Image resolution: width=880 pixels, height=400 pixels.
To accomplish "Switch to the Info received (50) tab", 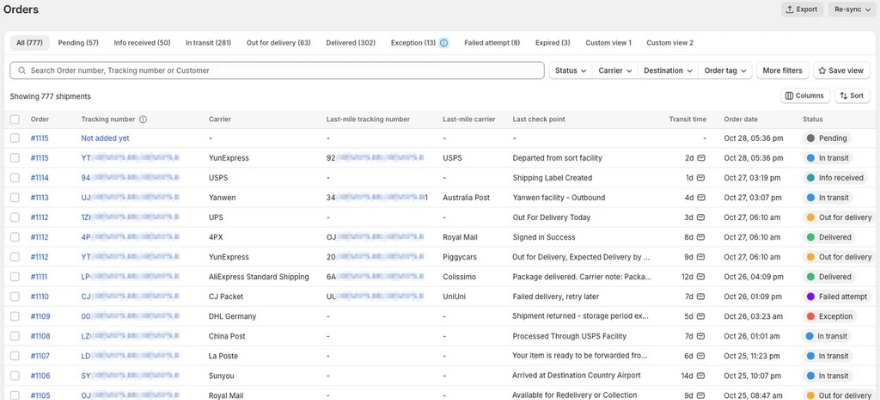I will click(x=142, y=43).
